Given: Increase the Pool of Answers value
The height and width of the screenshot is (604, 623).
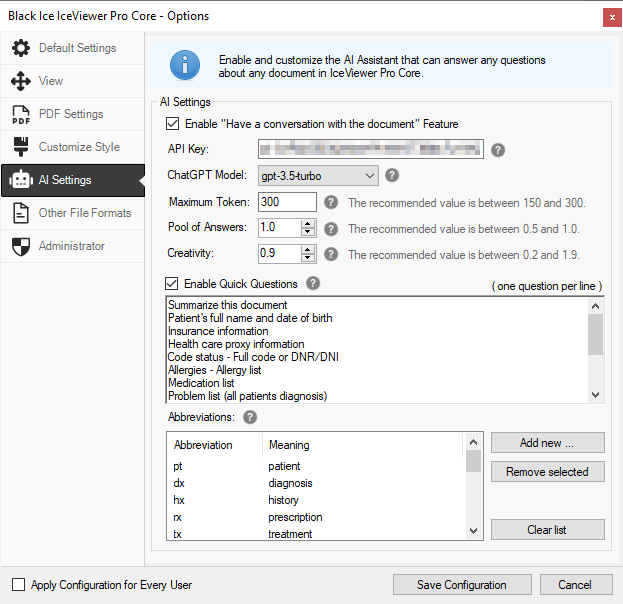Looking at the screenshot, I should tap(309, 223).
